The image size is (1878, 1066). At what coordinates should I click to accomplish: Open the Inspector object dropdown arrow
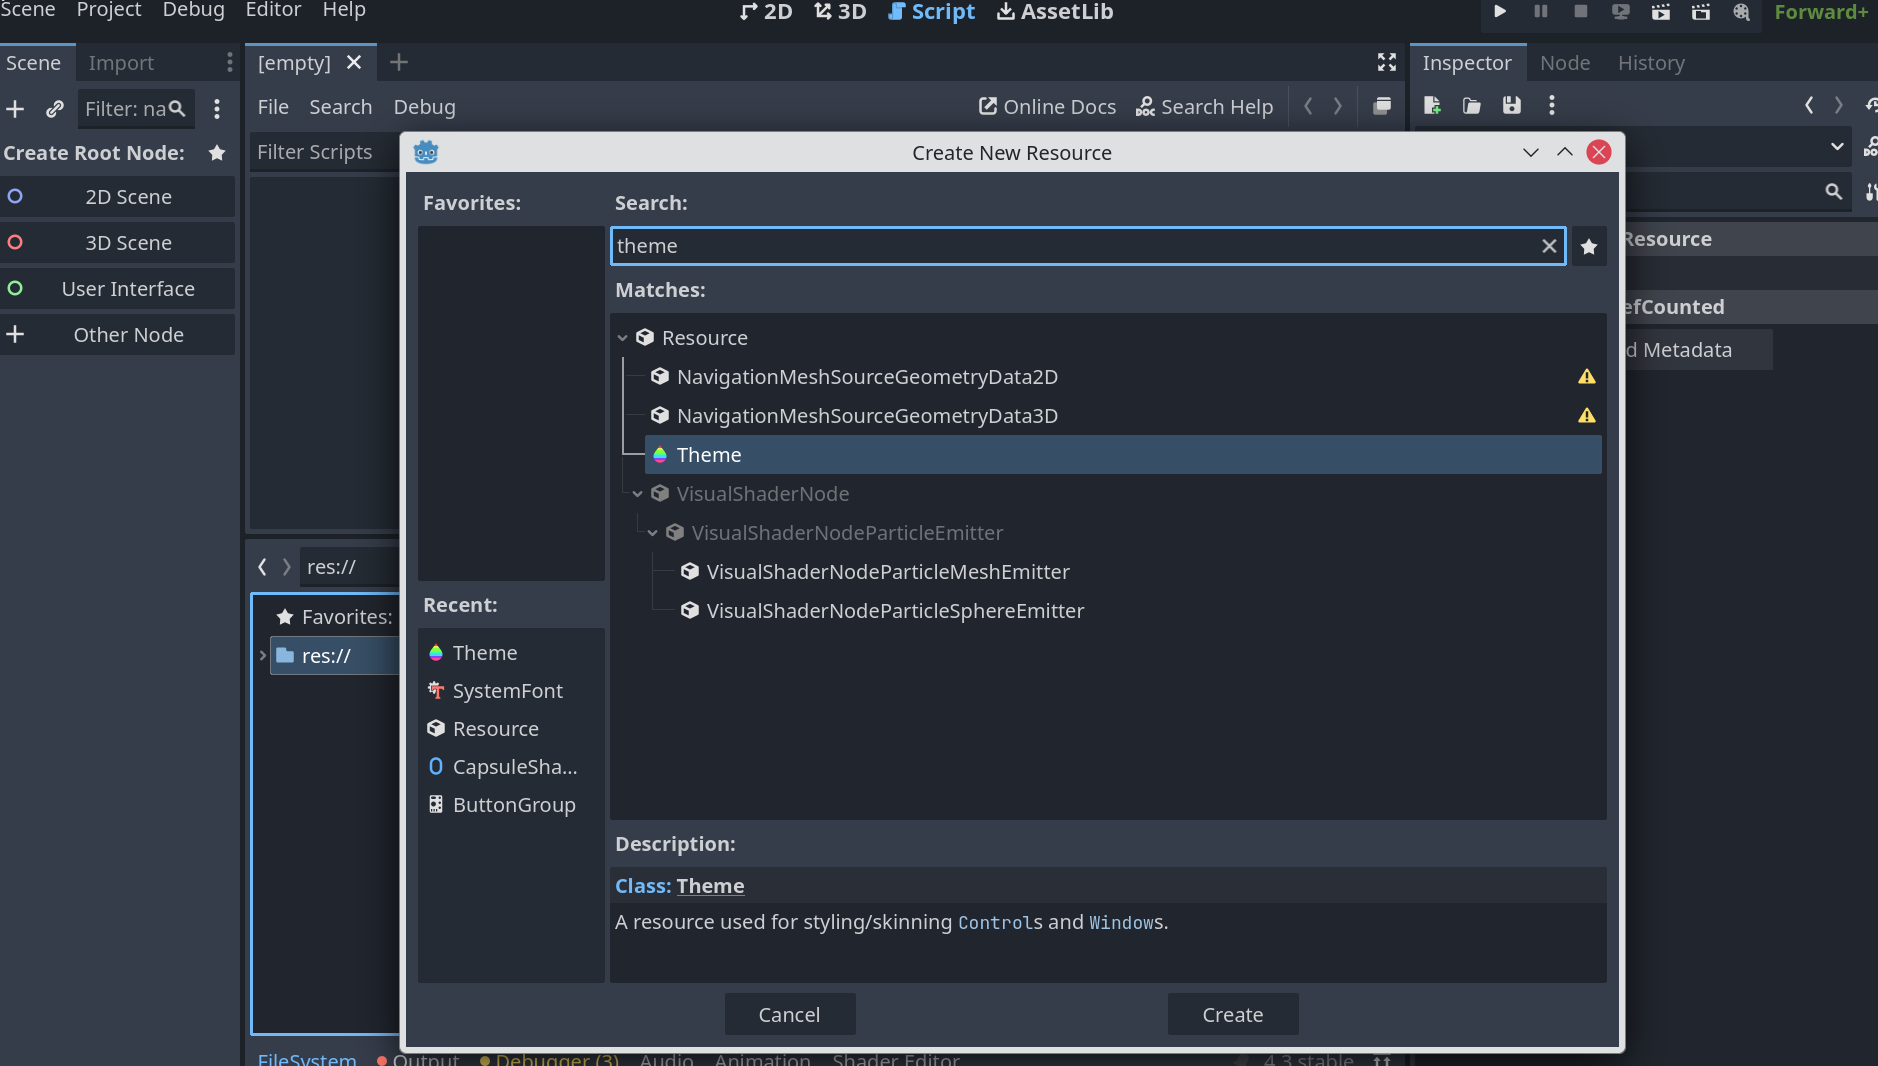pos(1837,146)
